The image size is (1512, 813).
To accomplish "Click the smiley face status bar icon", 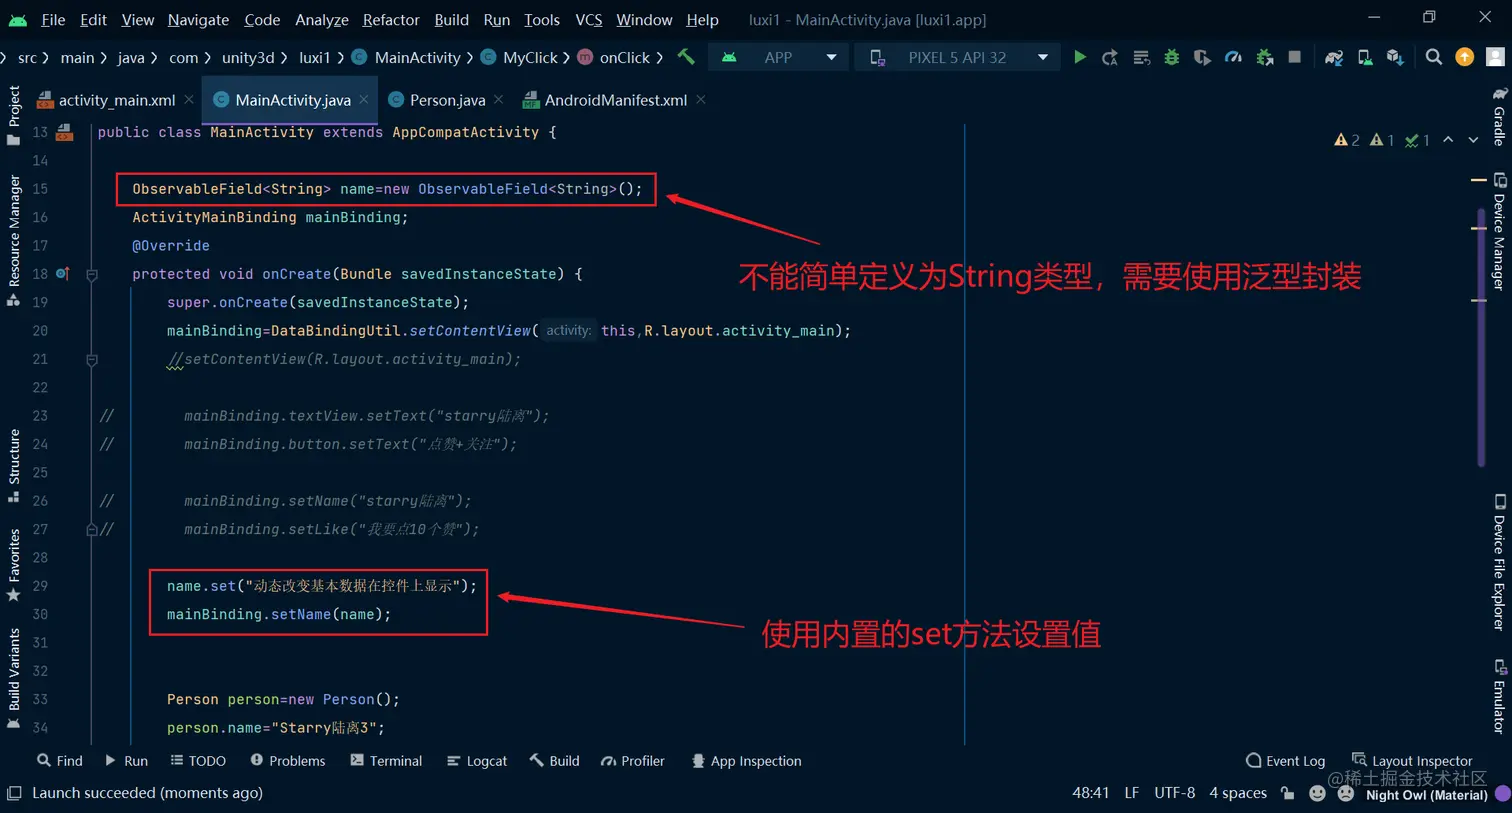I will 1317,793.
